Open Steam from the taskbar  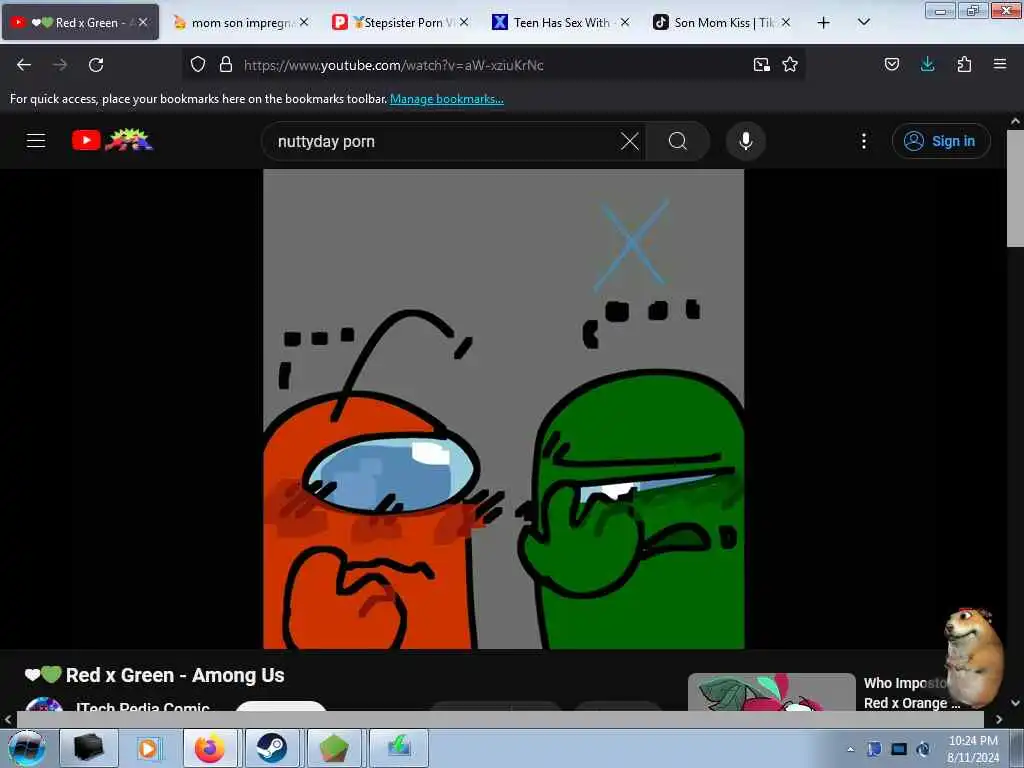tap(272, 748)
